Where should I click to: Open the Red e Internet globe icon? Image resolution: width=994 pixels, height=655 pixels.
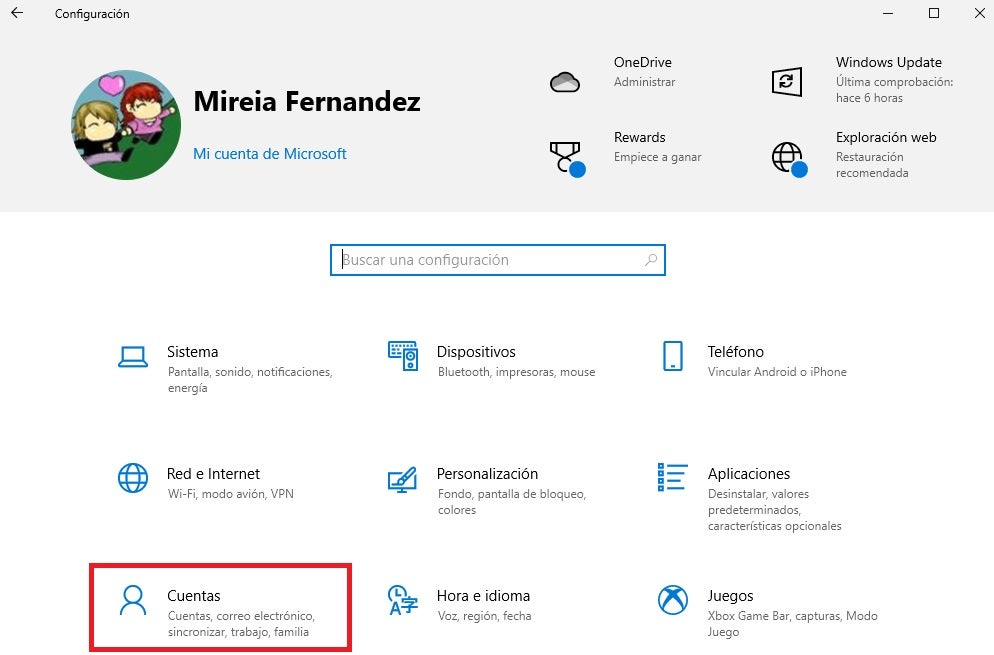[x=133, y=478]
